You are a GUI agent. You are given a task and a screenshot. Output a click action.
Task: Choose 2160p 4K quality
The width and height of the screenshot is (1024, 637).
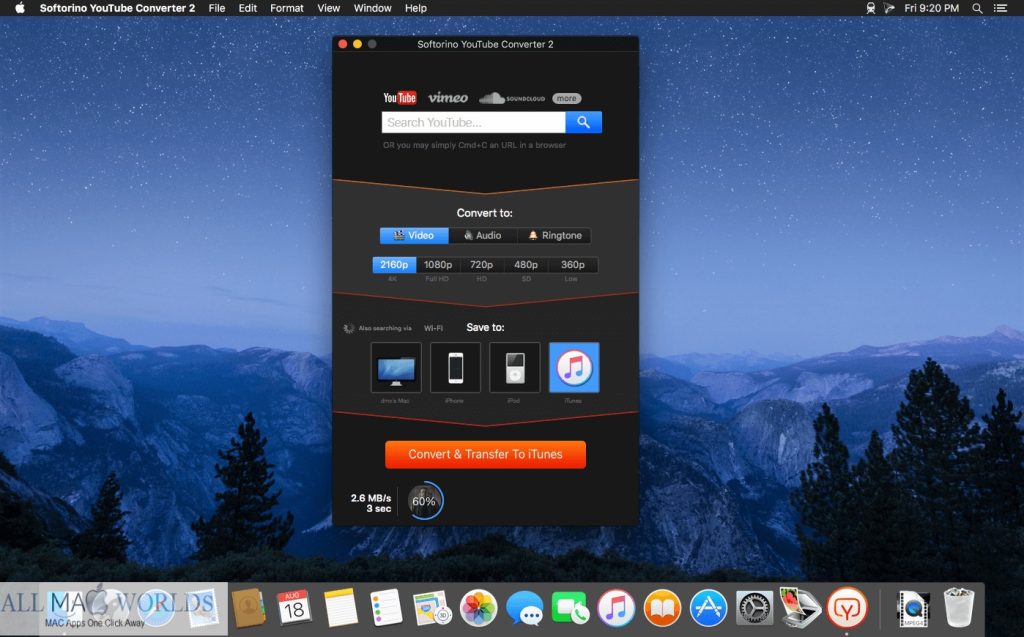coord(394,265)
